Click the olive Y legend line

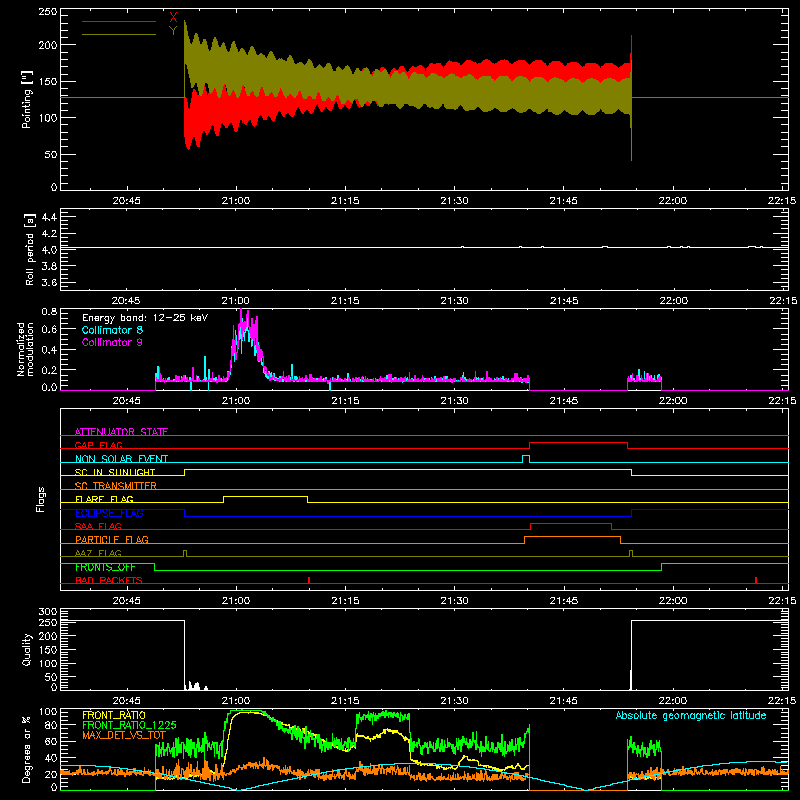click(x=119, y=35)
